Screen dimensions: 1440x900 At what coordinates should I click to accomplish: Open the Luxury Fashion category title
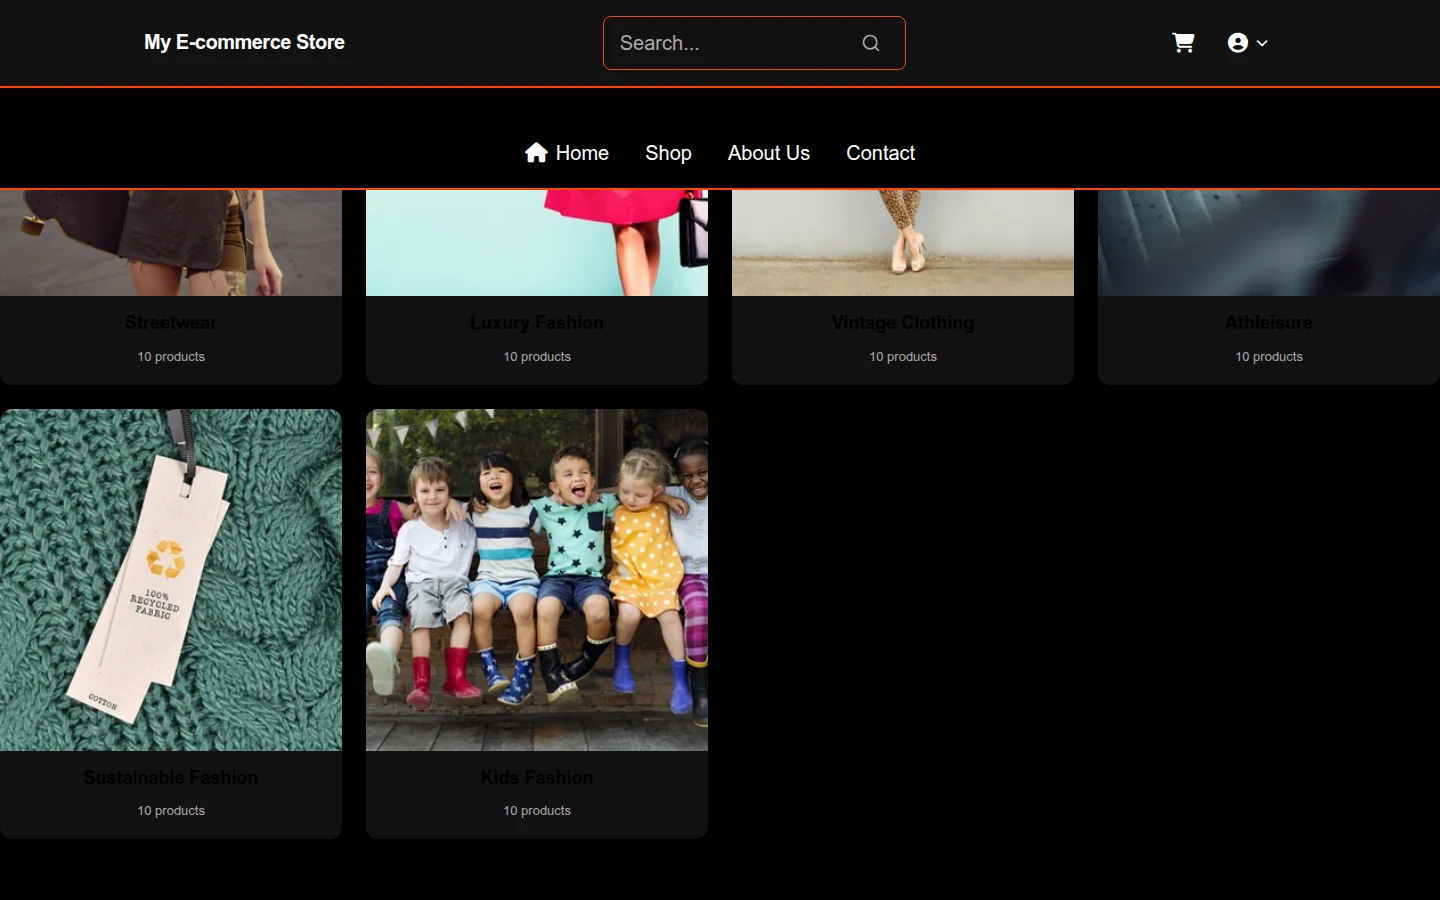click(537, 323)
